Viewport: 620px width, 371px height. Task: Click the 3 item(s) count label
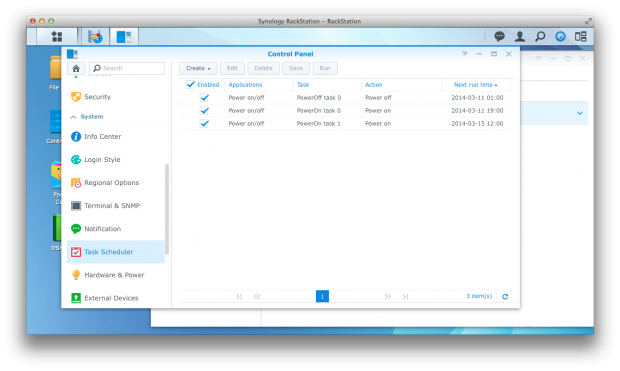[479, 296]
